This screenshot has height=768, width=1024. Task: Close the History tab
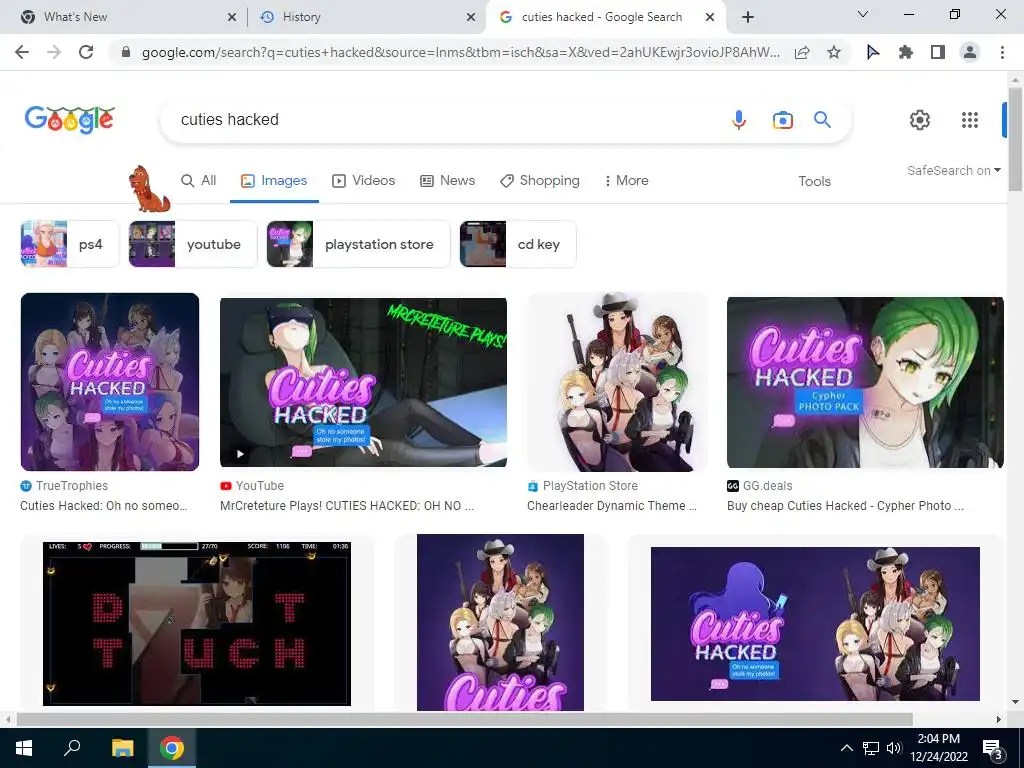471,18
